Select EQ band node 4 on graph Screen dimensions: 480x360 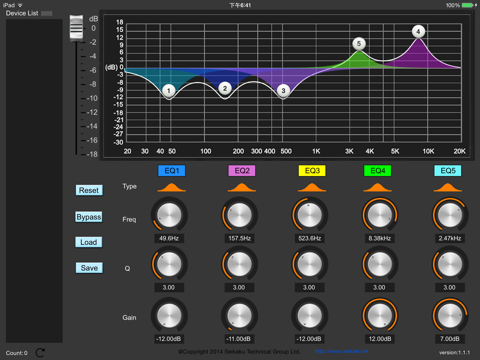[x=418, y=32]
